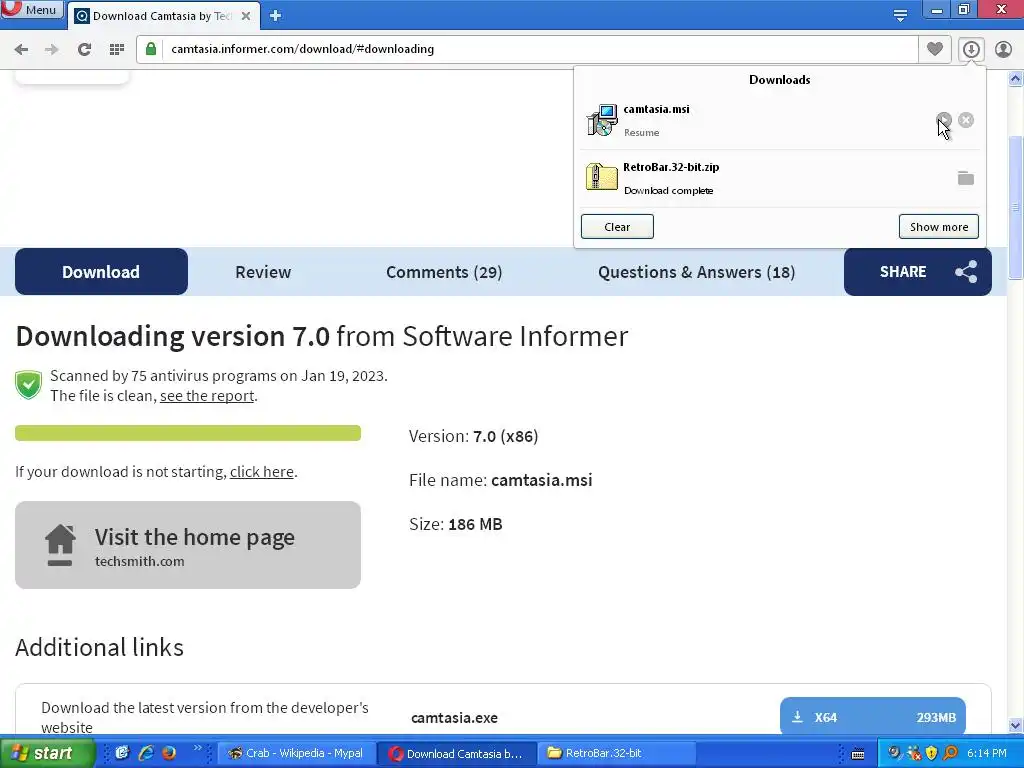
Task: Click the green padlock security icon
Action: 151,49
